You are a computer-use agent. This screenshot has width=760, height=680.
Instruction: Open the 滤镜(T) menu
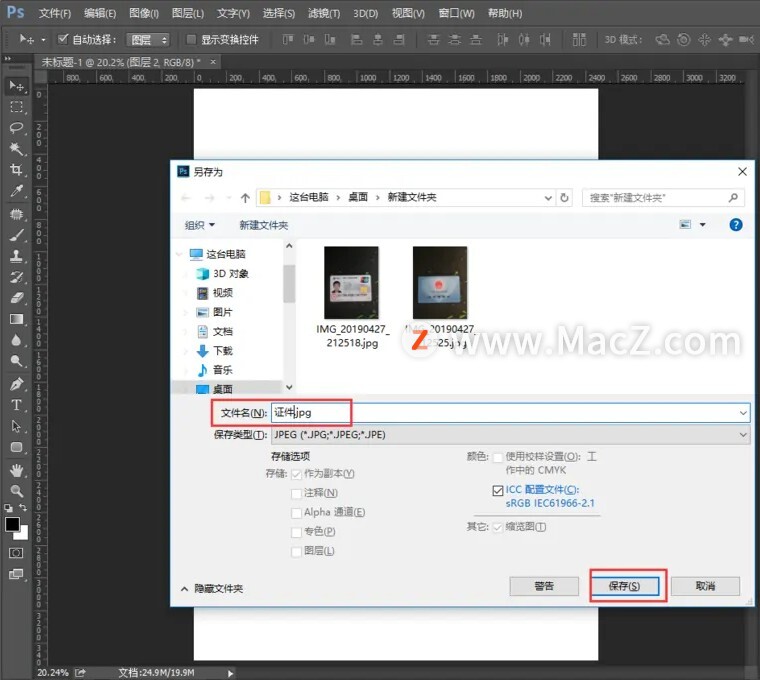(324, 13)
